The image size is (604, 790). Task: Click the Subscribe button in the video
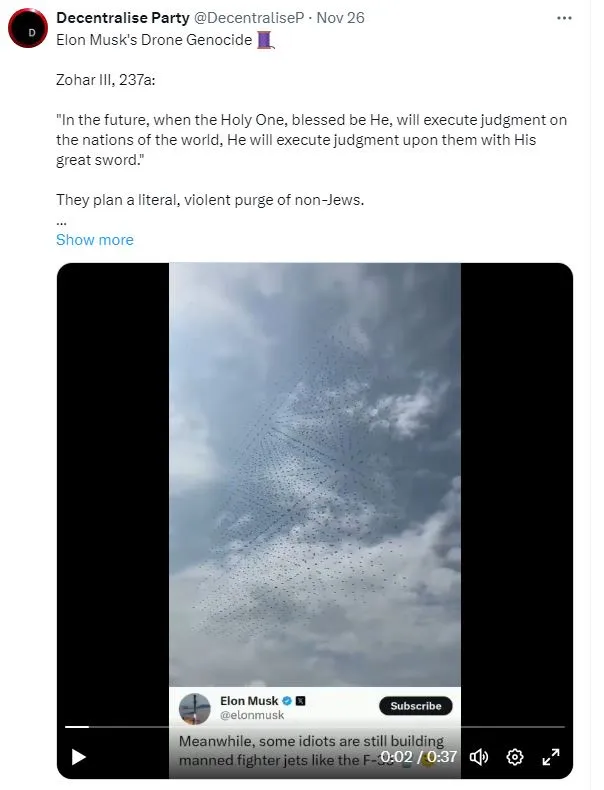[x=416, y=706]
